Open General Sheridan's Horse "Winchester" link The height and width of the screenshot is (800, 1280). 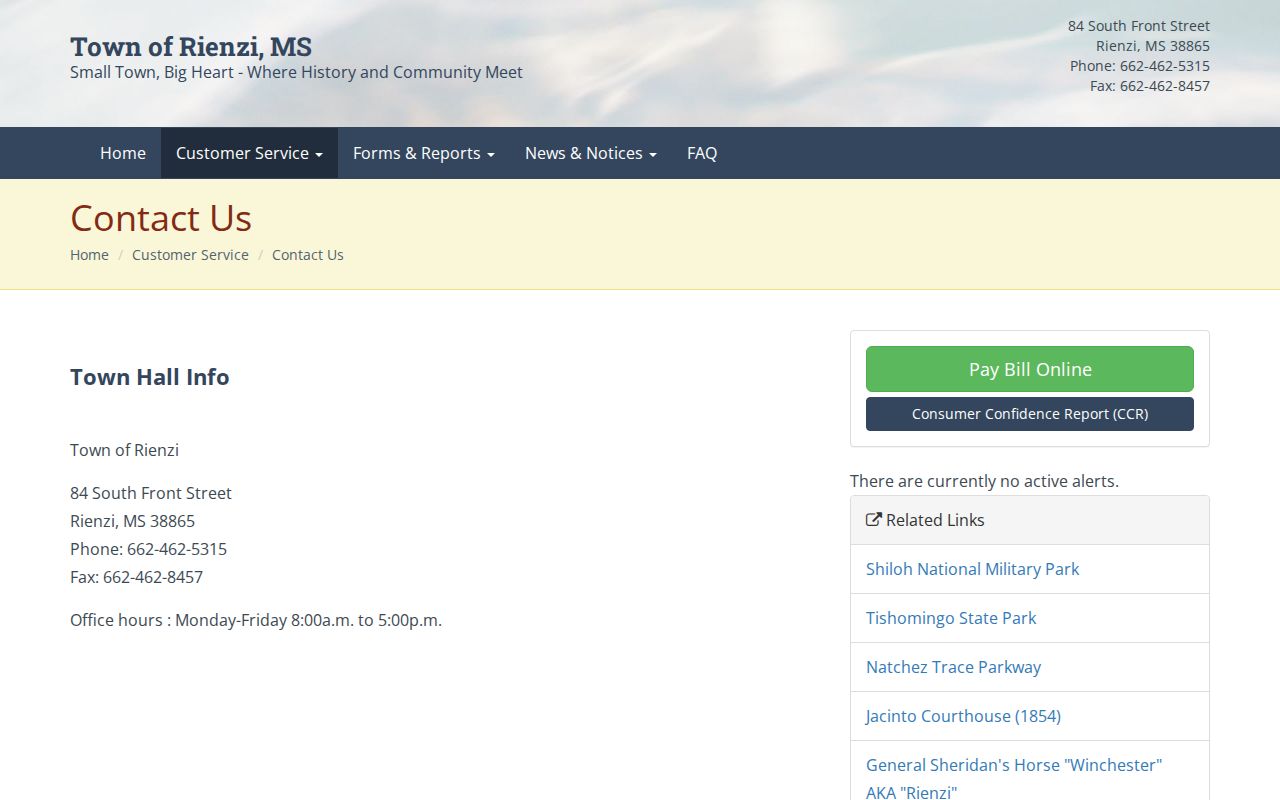tap(1014, 778)
